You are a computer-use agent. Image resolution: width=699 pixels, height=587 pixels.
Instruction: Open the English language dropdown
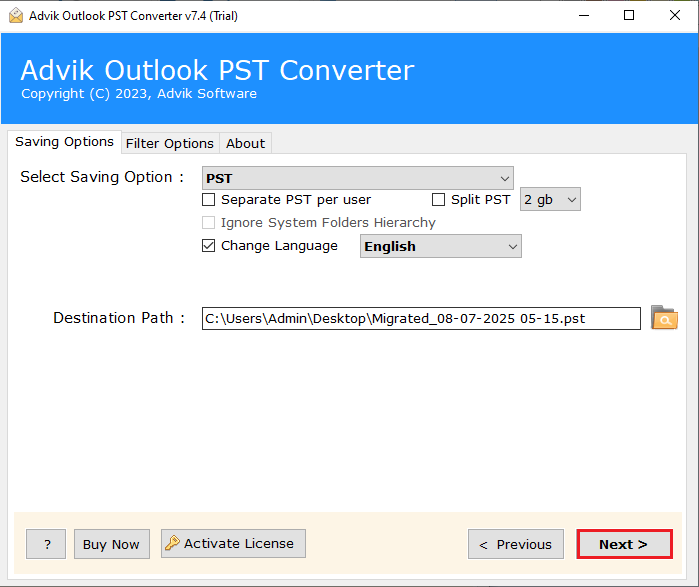coord(440,246)
